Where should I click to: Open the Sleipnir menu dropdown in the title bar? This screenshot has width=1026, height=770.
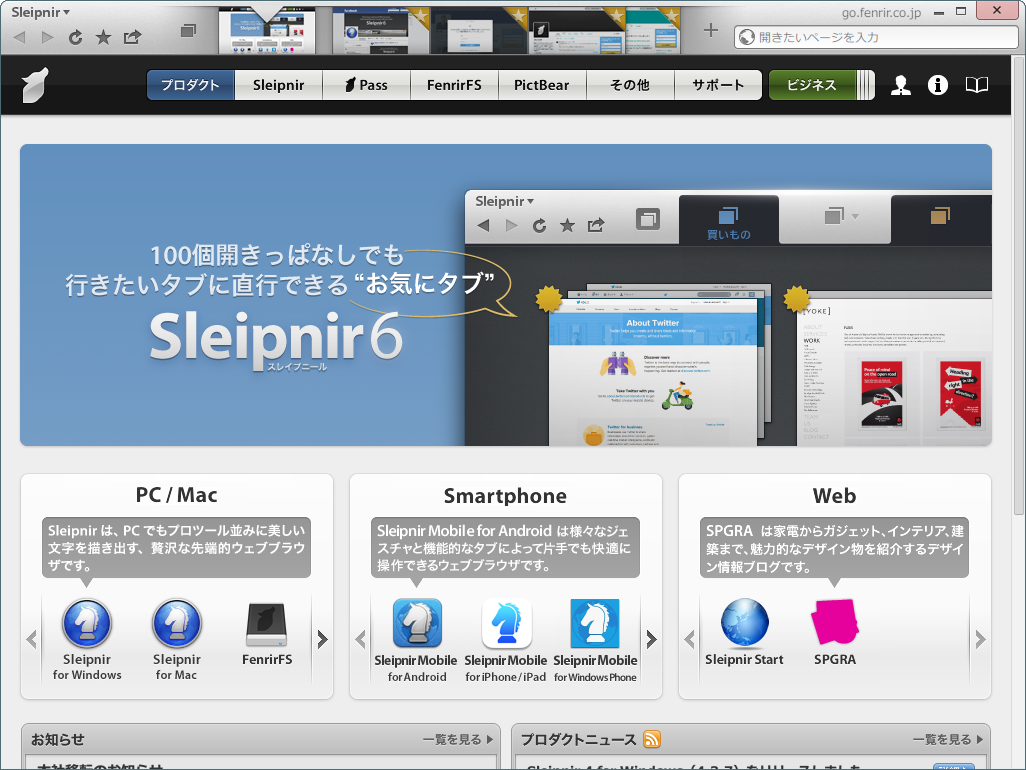pos(41,12)
